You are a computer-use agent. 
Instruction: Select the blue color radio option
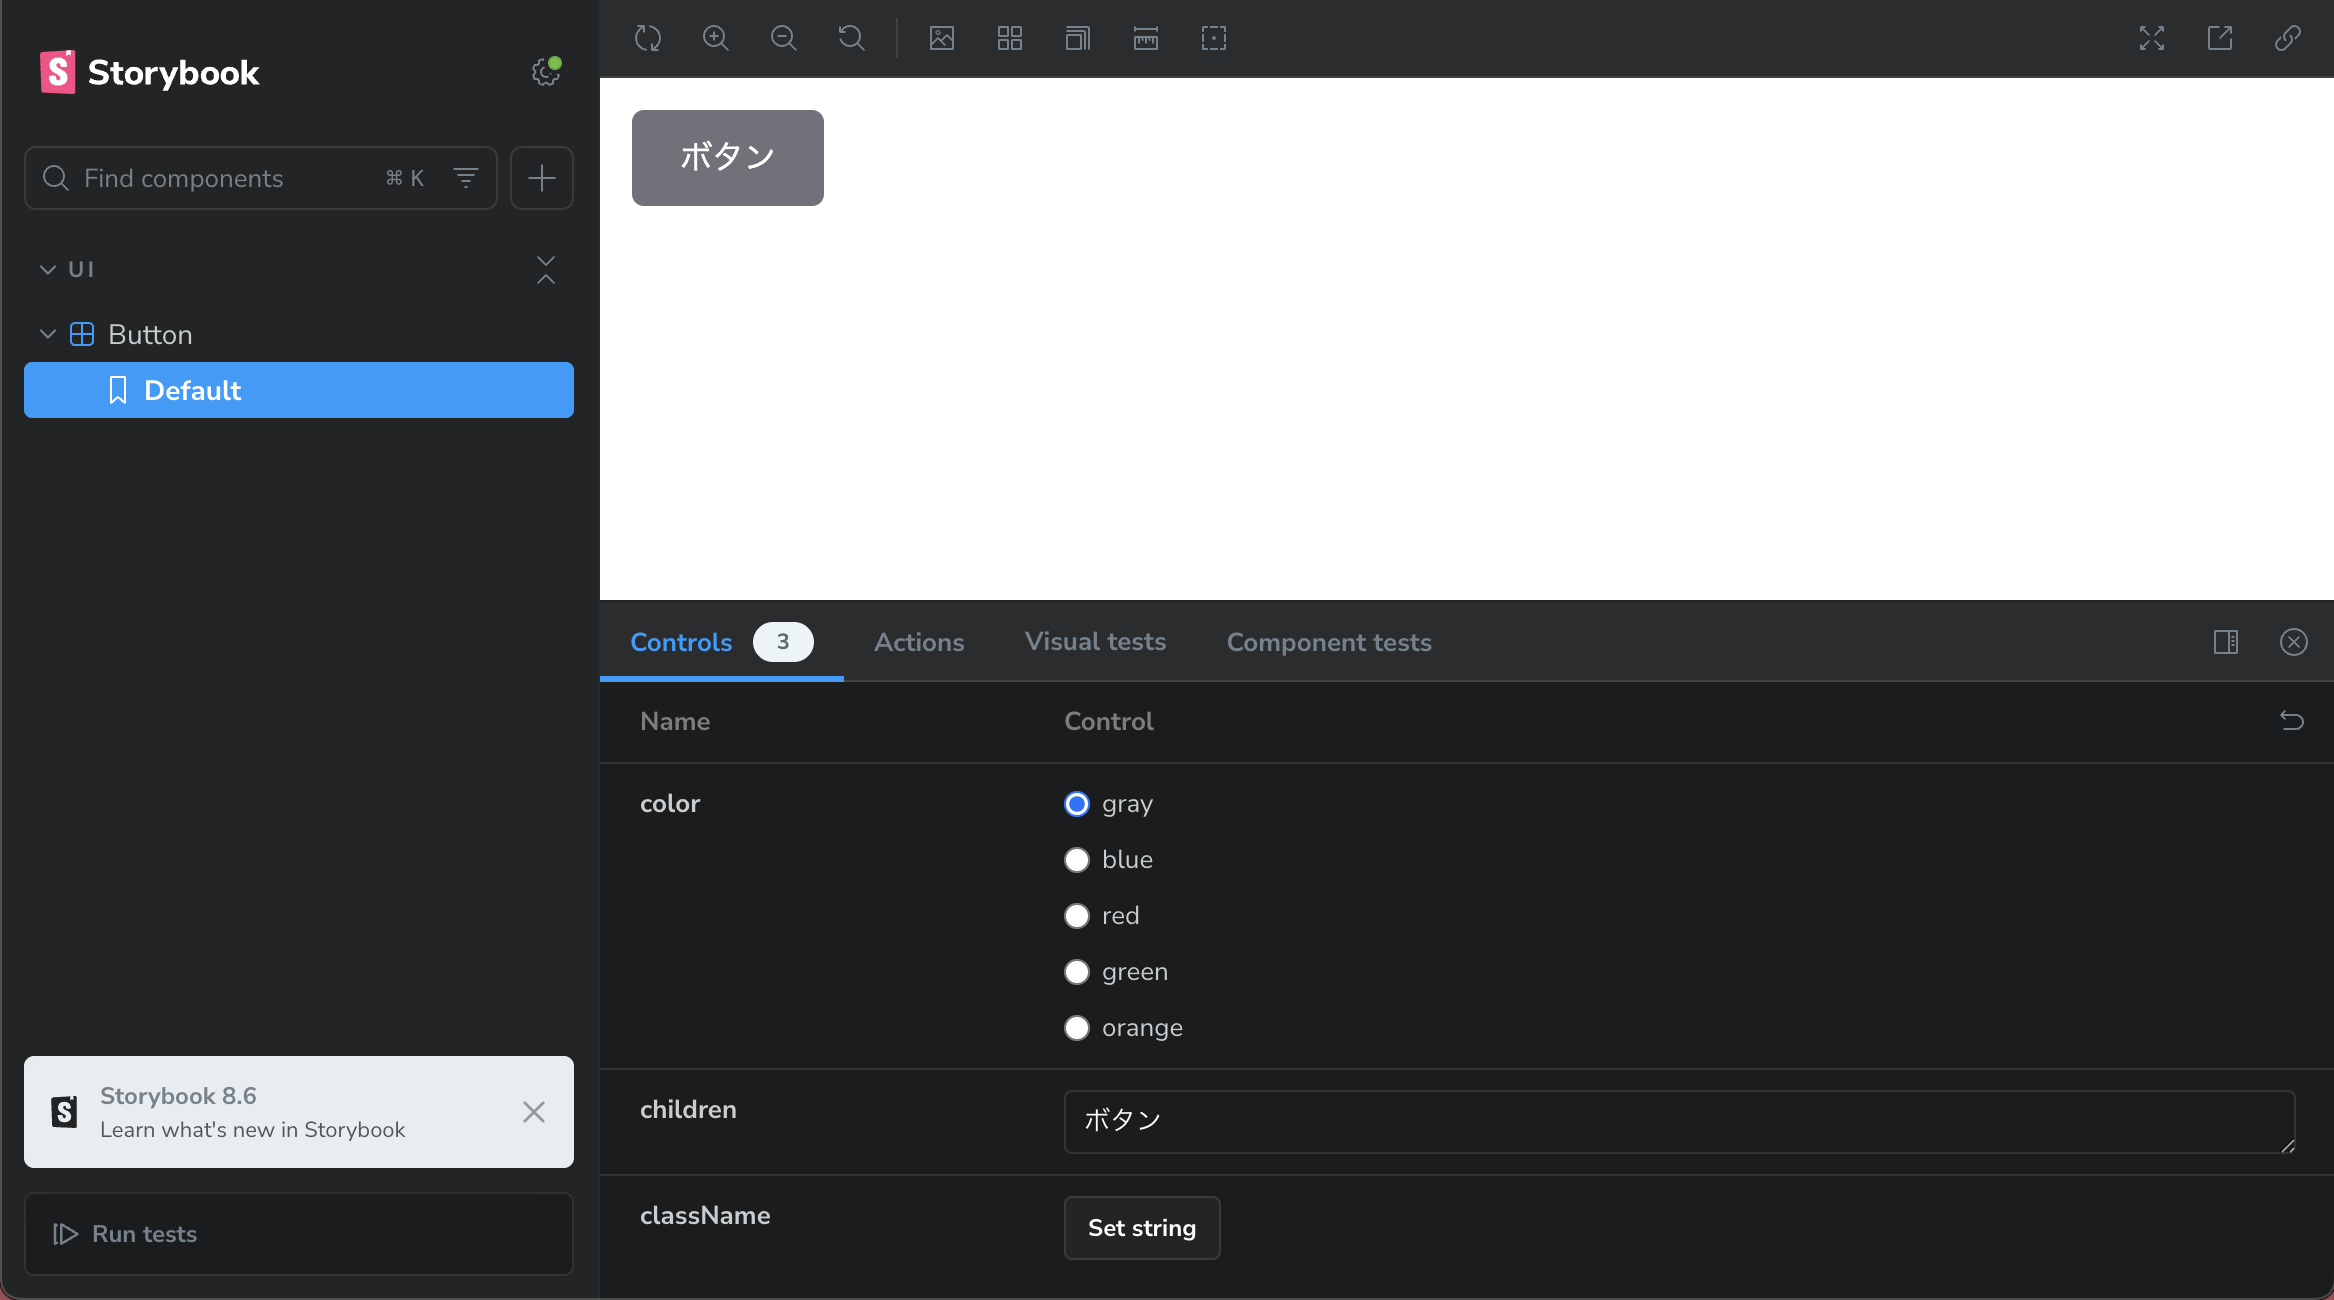coord(1077,860)
